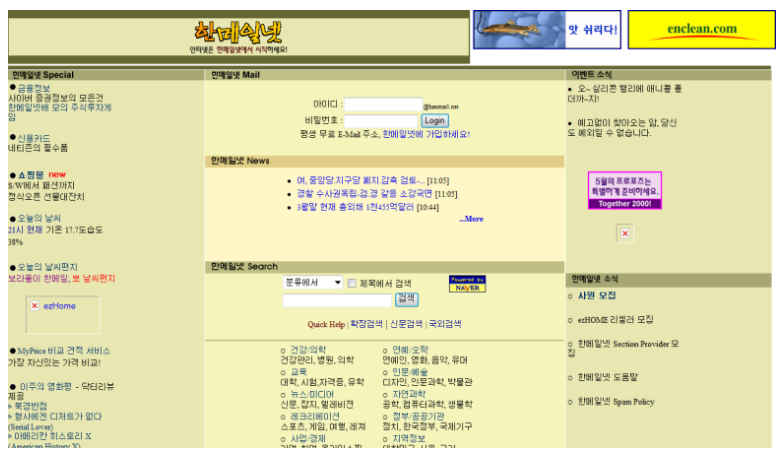Open the 'Section Provider 모집' notice

pyautogui.click(x=624, y=348)
